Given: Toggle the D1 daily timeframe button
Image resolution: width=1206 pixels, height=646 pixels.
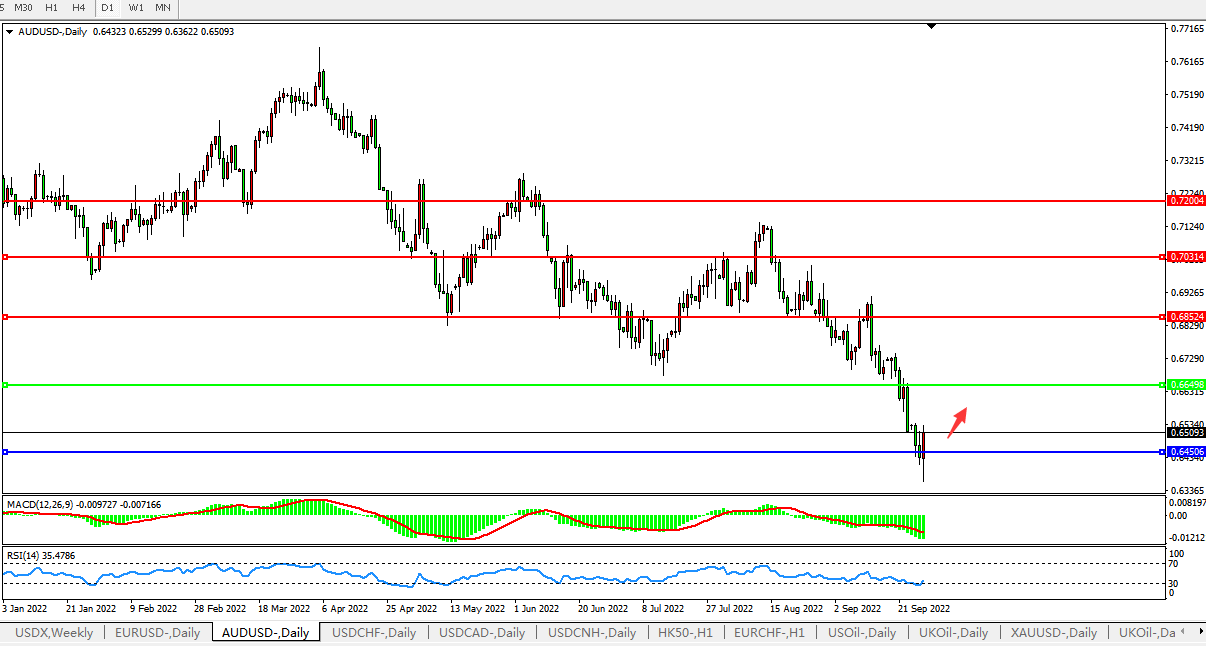Looking at the screenshot, I should click(x=108, y=8).
